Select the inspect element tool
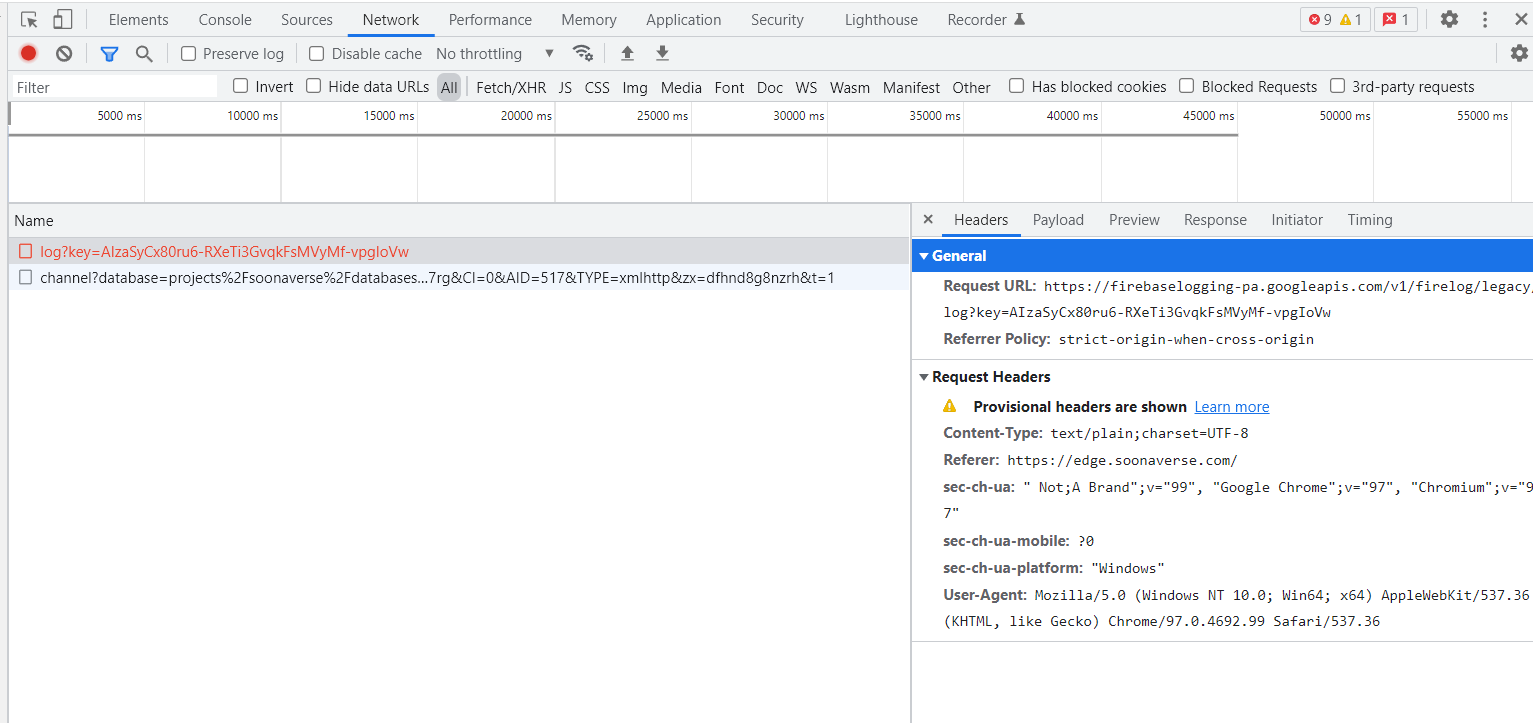 point(27,19)
